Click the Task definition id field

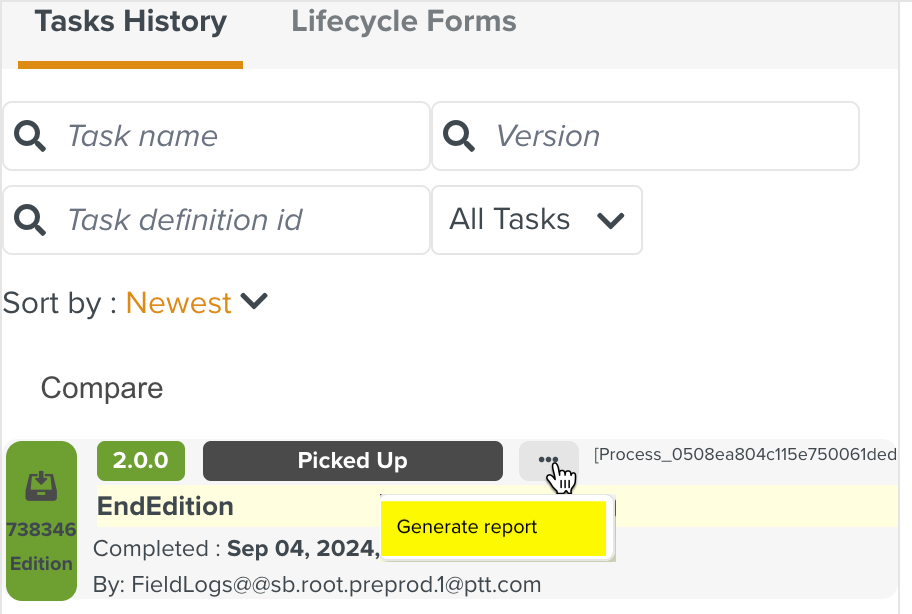240,220
